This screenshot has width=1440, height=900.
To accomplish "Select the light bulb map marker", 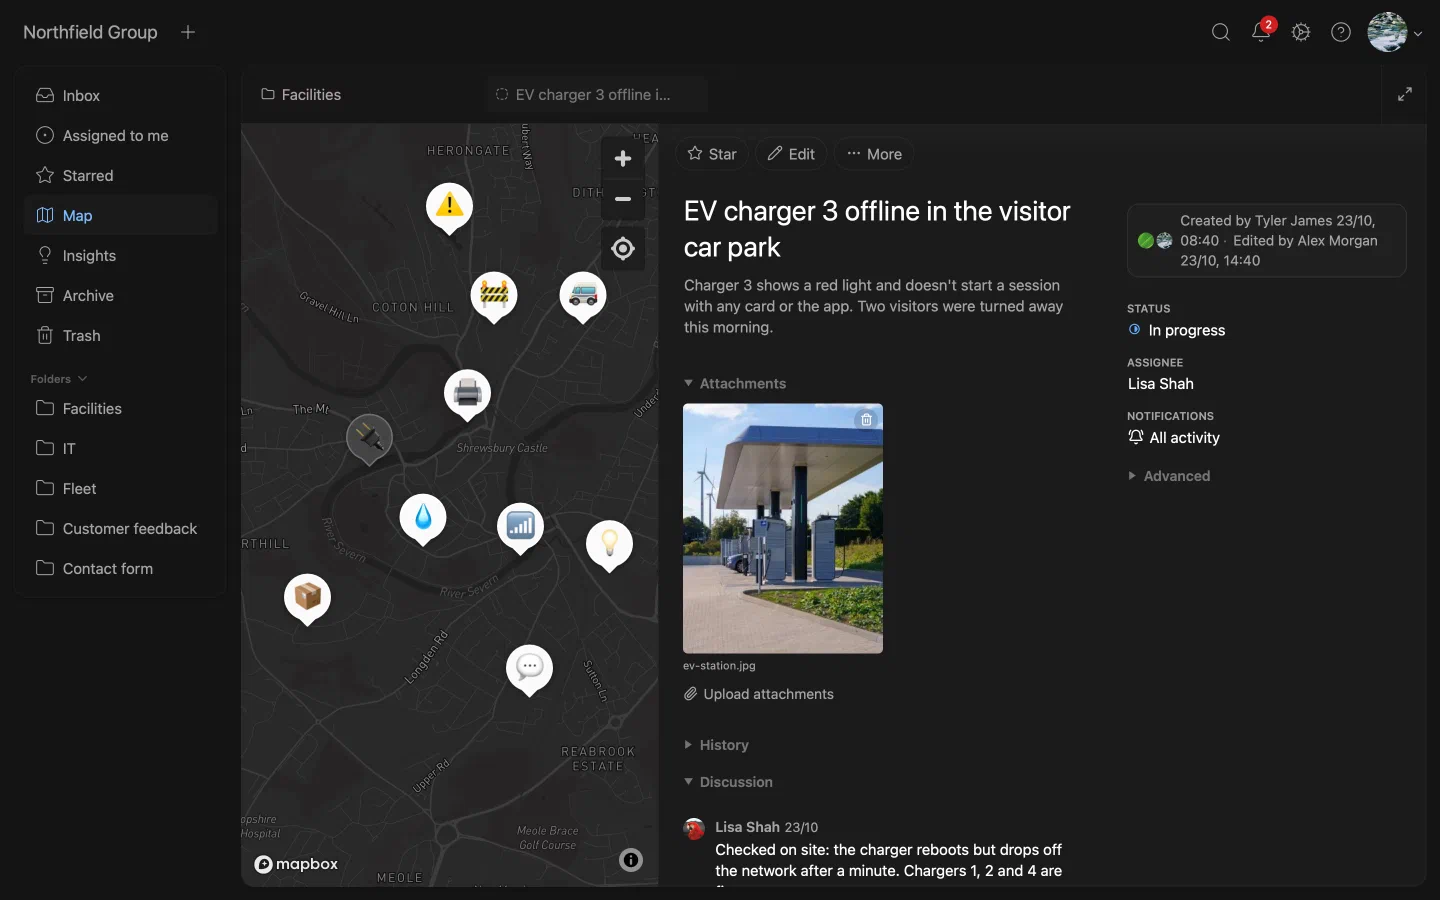I will (x=609, y=544).
